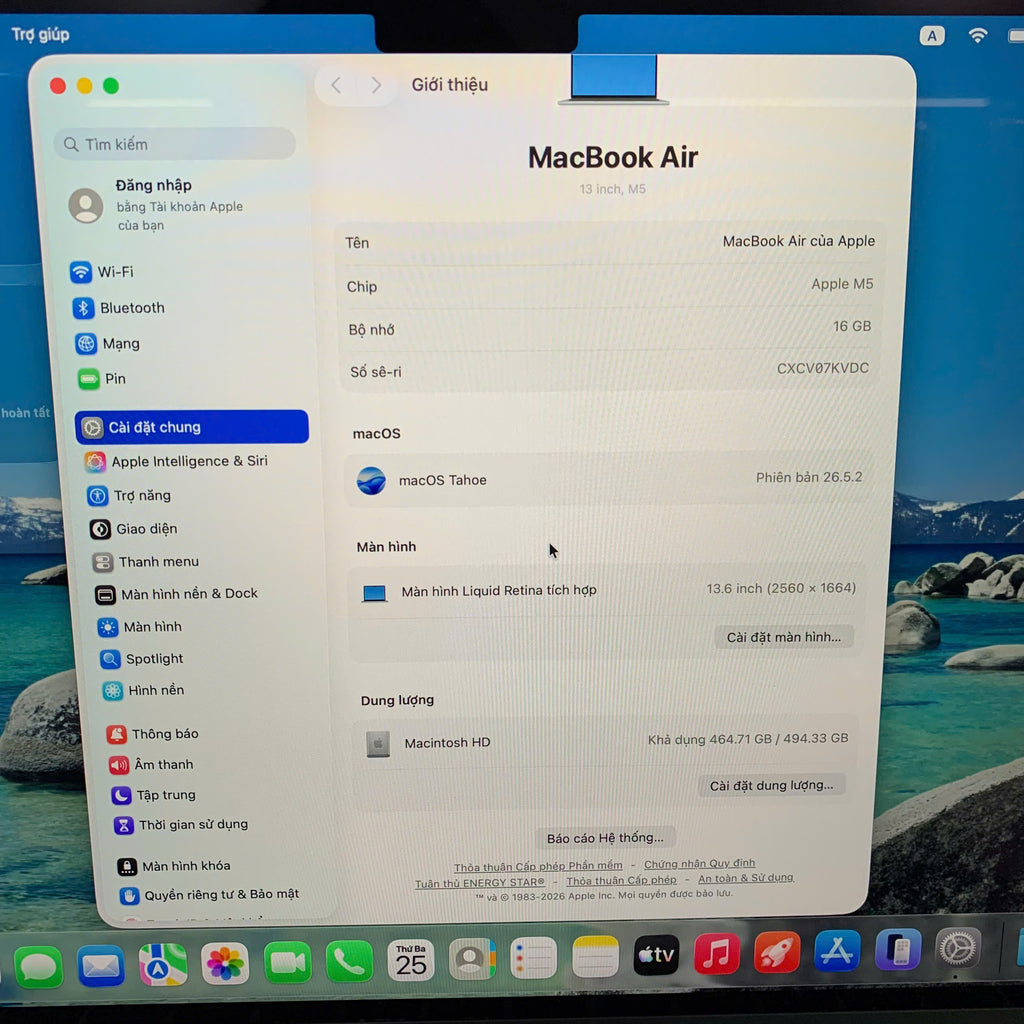Open Màn hình khóa settings
This screenshot has height=1024, width=1024.
174,866
